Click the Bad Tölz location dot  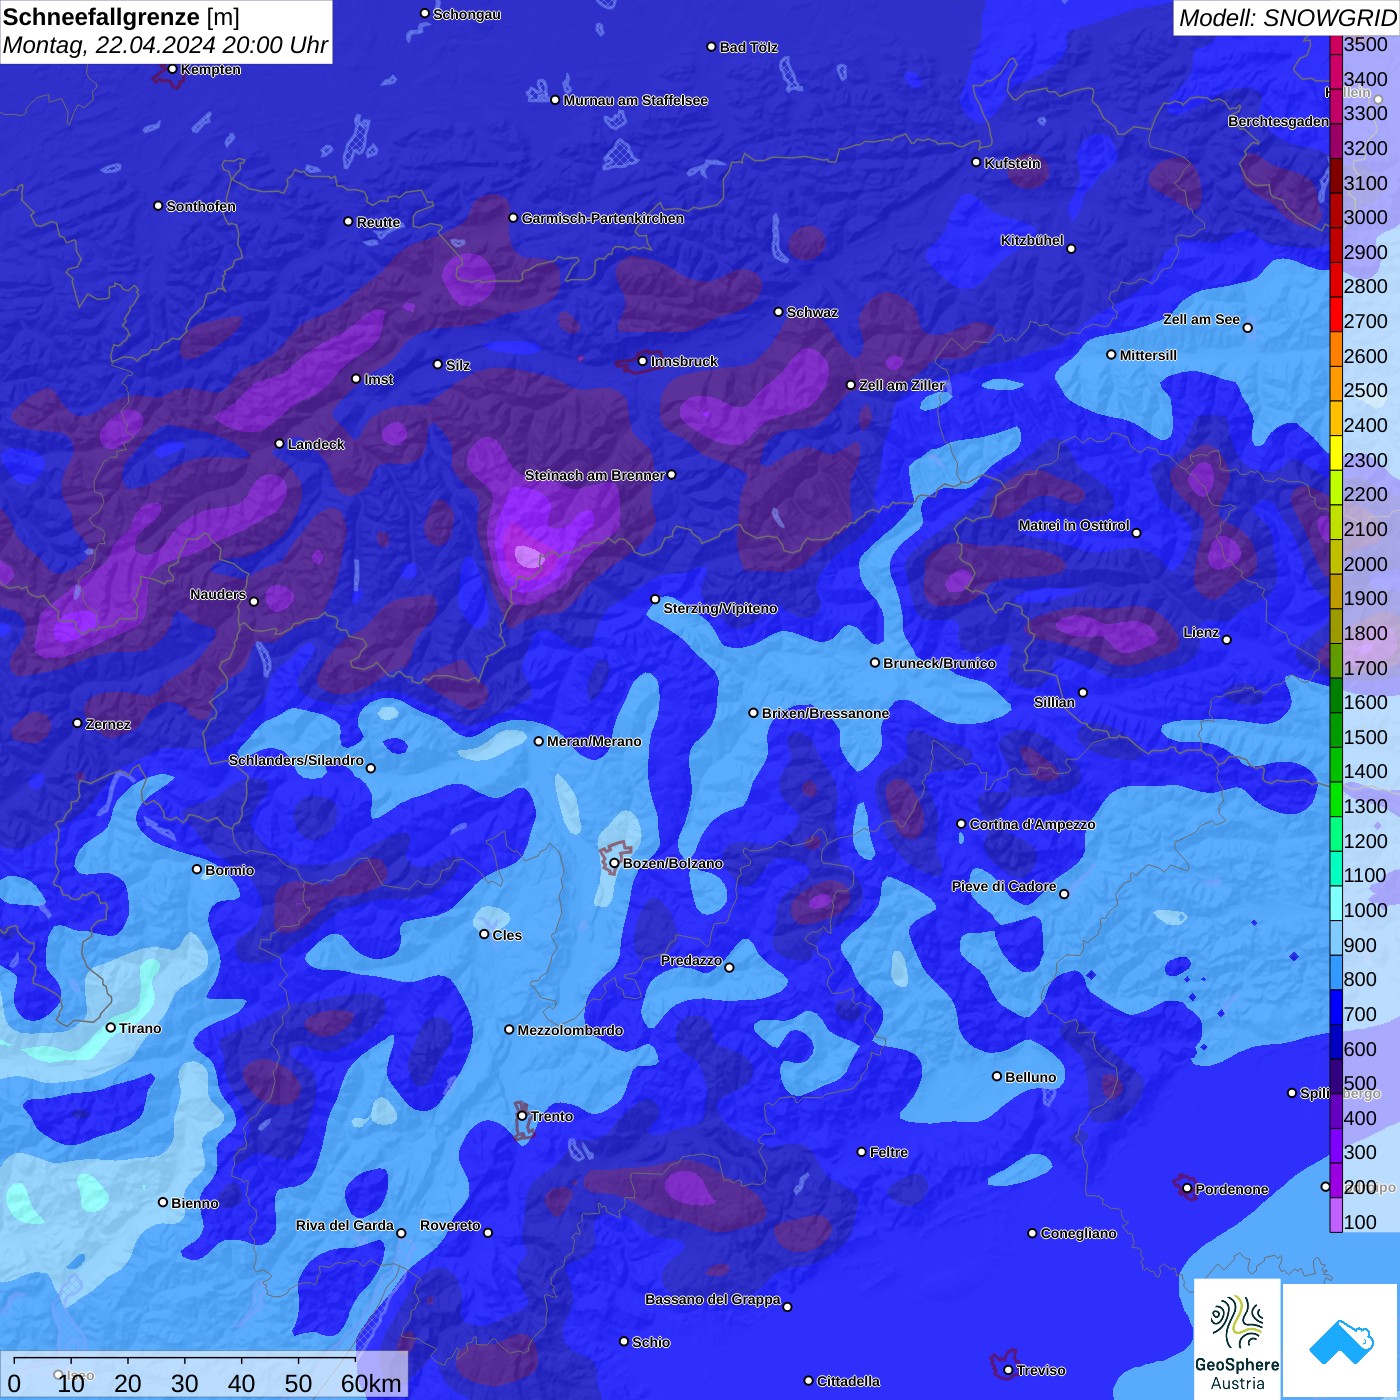point(711,47)
